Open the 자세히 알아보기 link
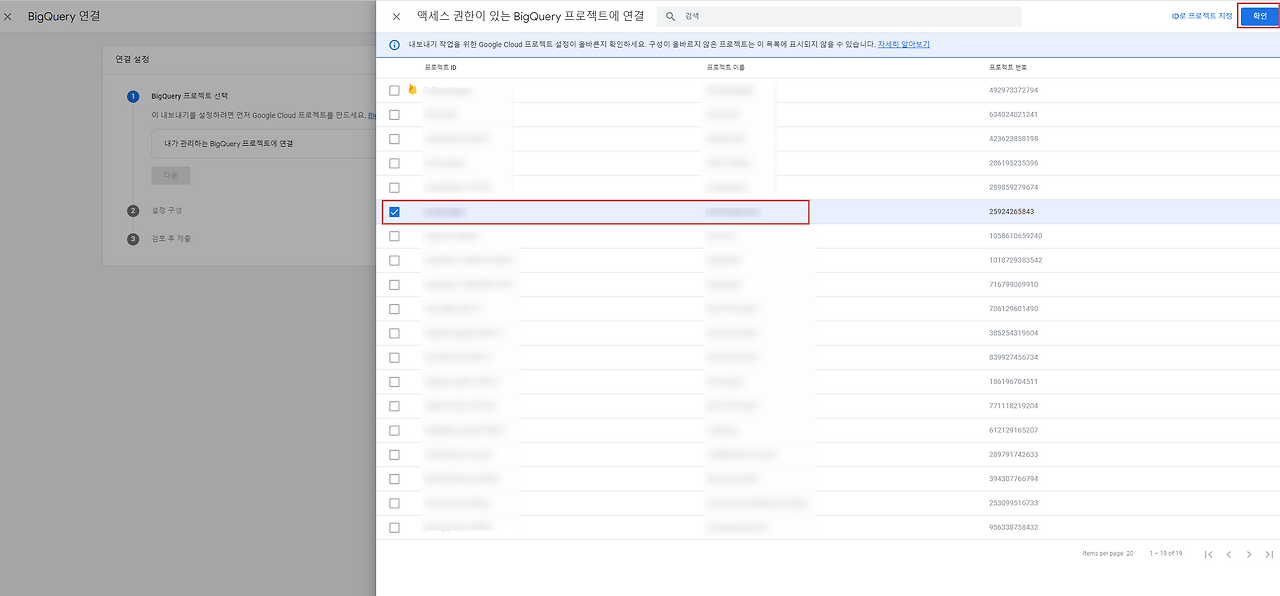Viewport: 1280px width, 596px height. click(904, 45)
